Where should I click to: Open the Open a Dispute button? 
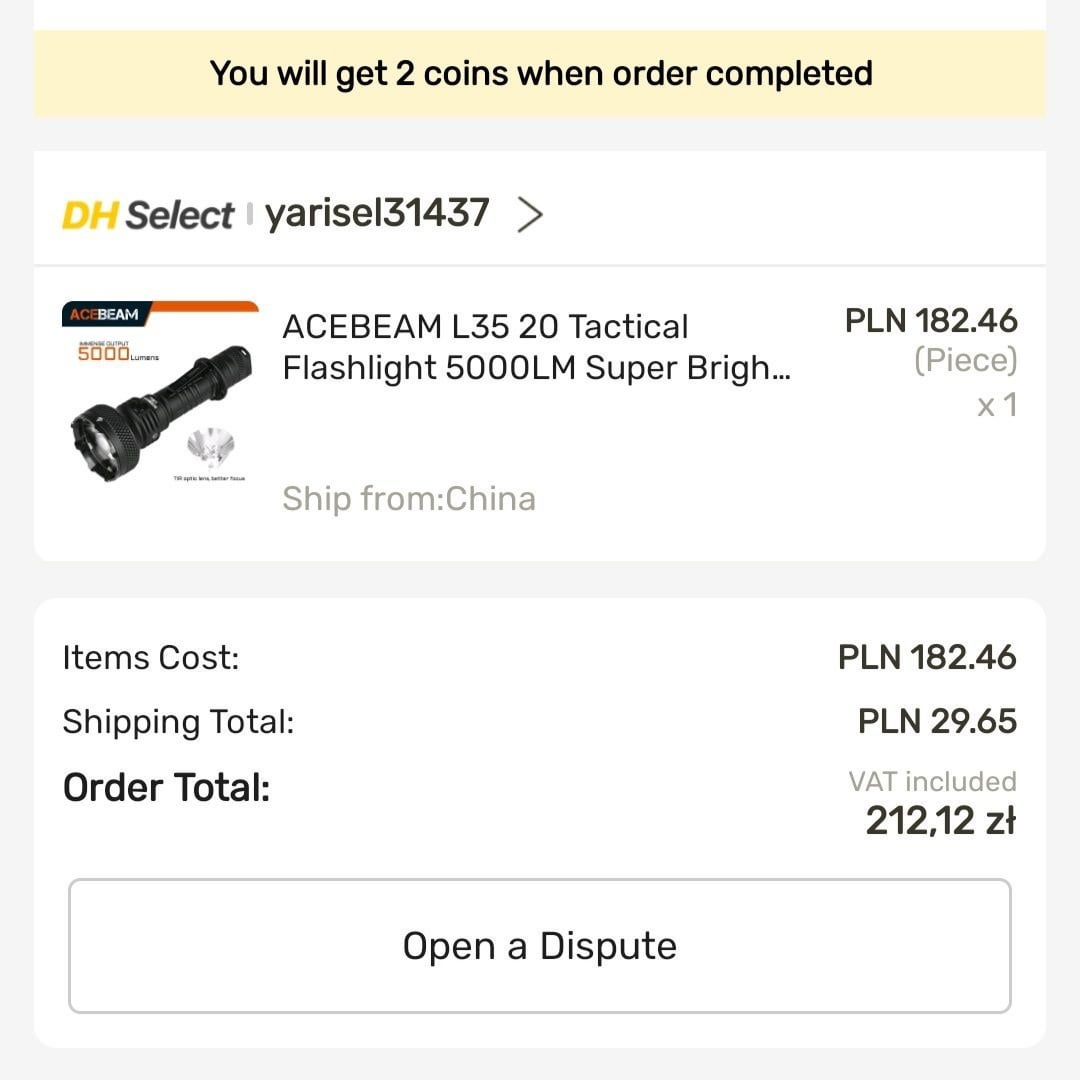tap(540, 946)
